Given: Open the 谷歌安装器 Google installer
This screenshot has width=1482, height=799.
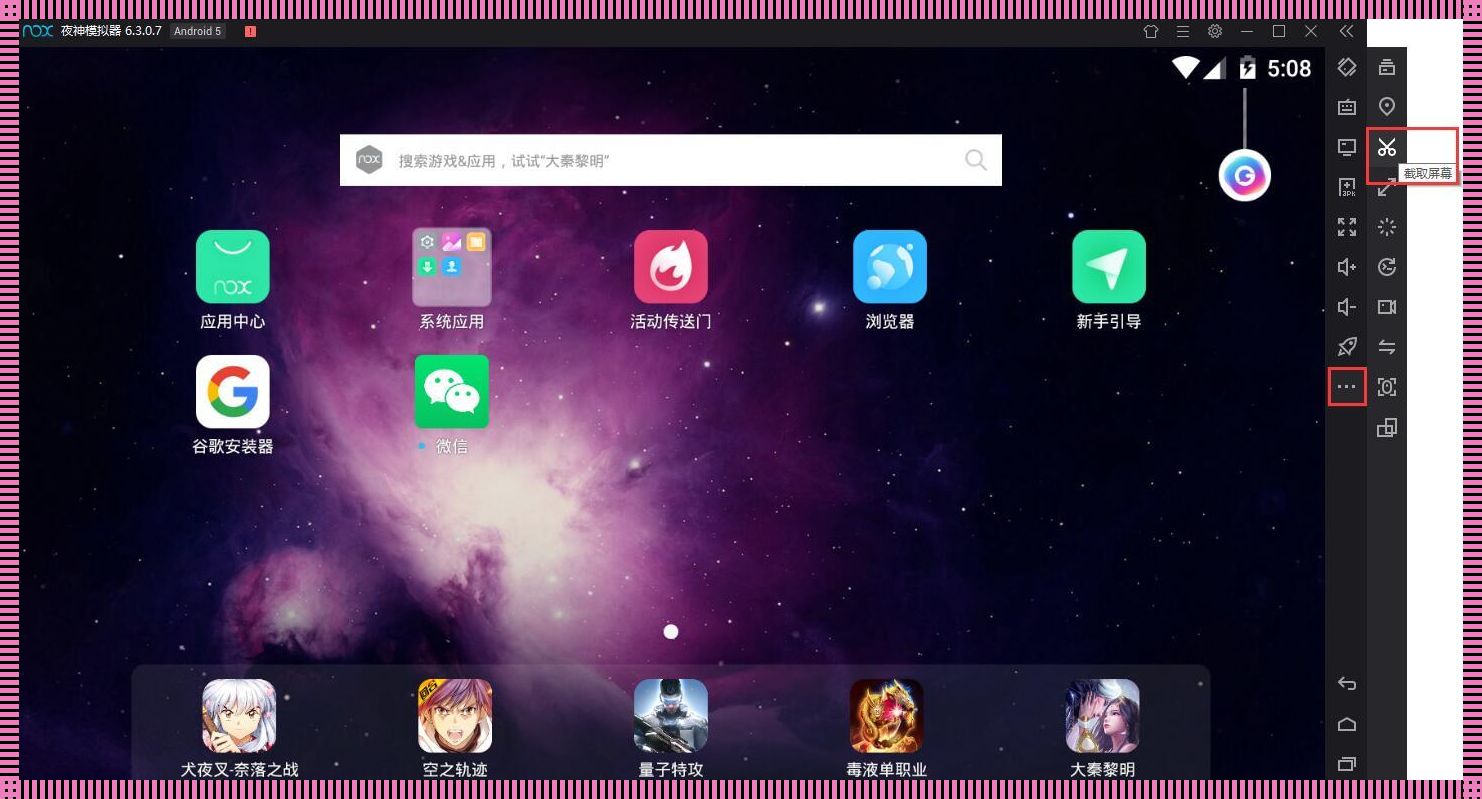Looking at the screenshot, I should [232, 392].
